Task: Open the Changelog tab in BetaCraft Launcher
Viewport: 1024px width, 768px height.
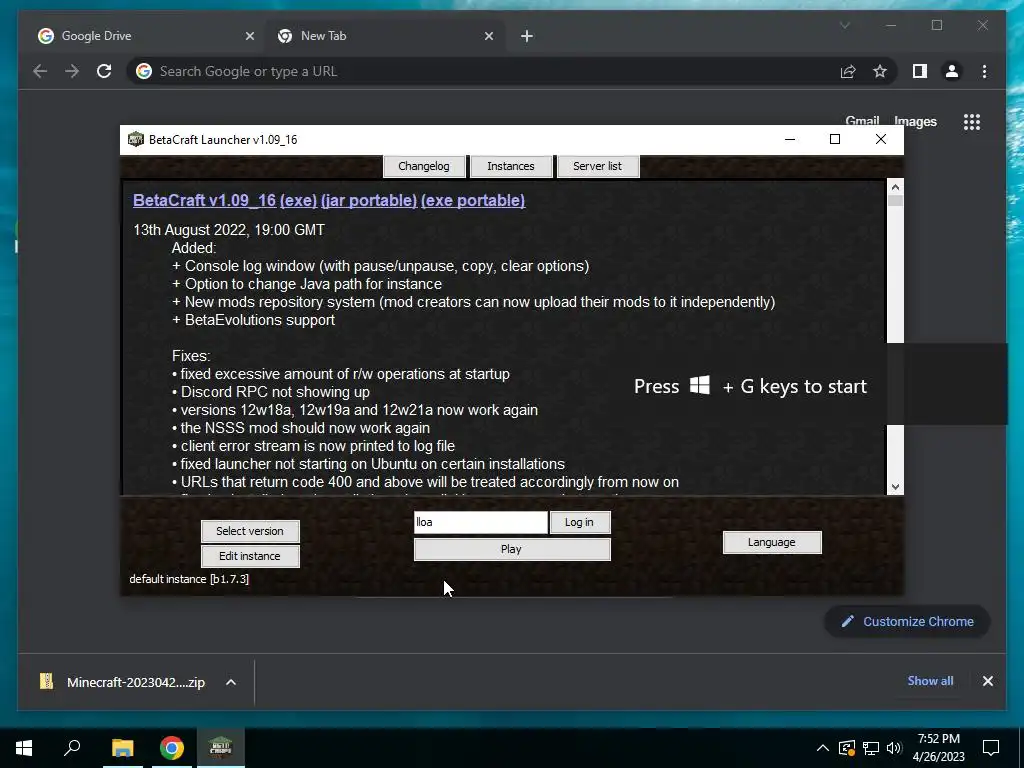Action: (424, 166)
